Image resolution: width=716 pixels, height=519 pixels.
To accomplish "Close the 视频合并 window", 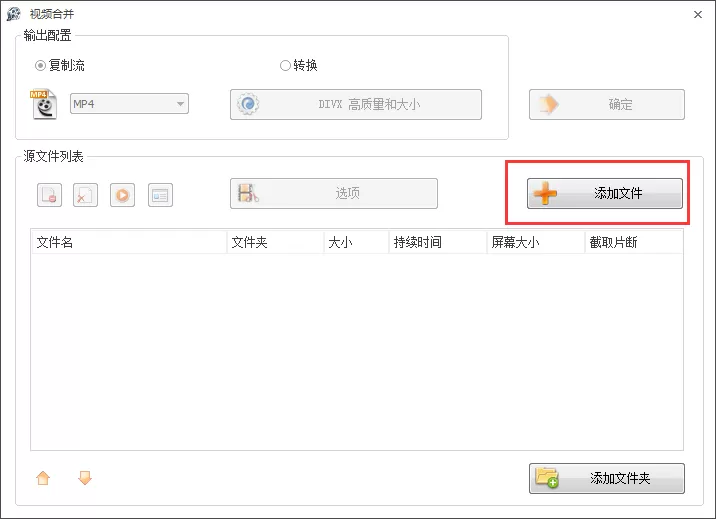I will (x=698, y=15).
